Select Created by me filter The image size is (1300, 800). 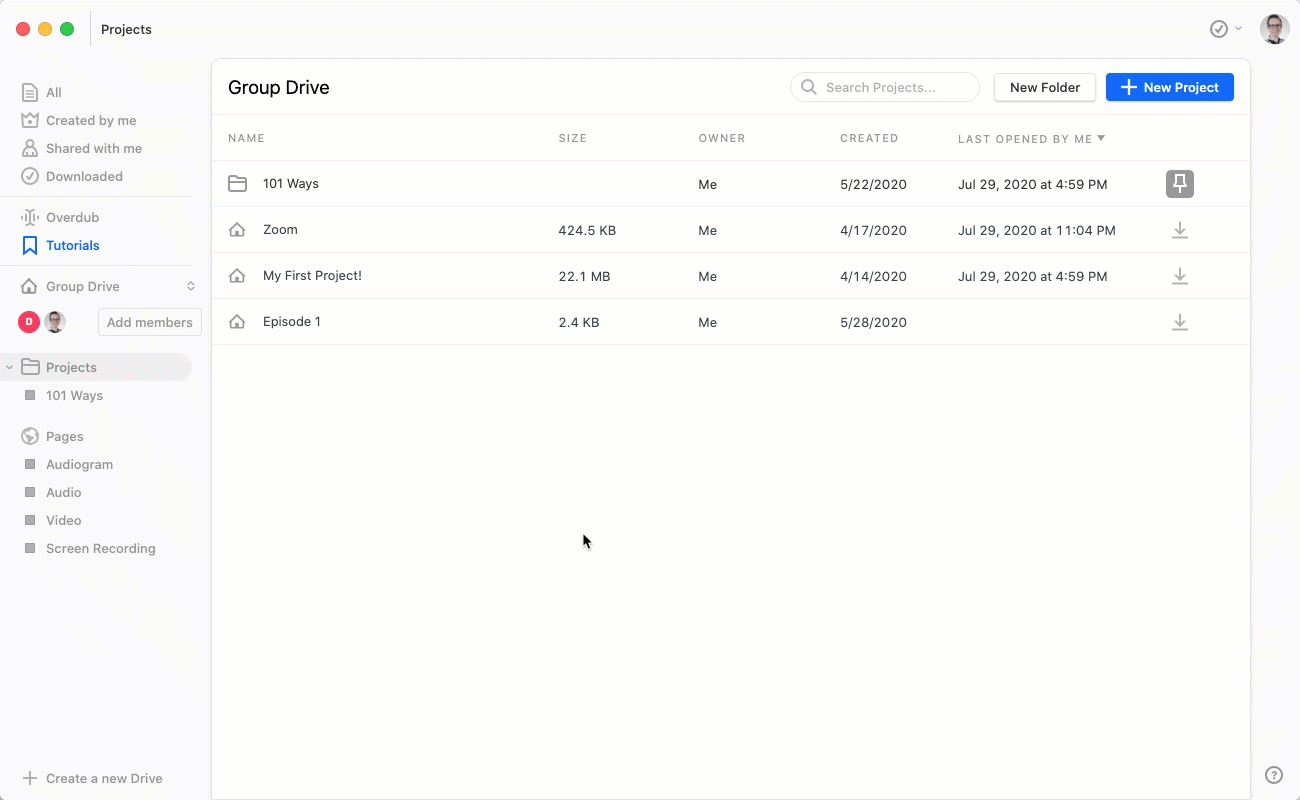pos(91,120)
